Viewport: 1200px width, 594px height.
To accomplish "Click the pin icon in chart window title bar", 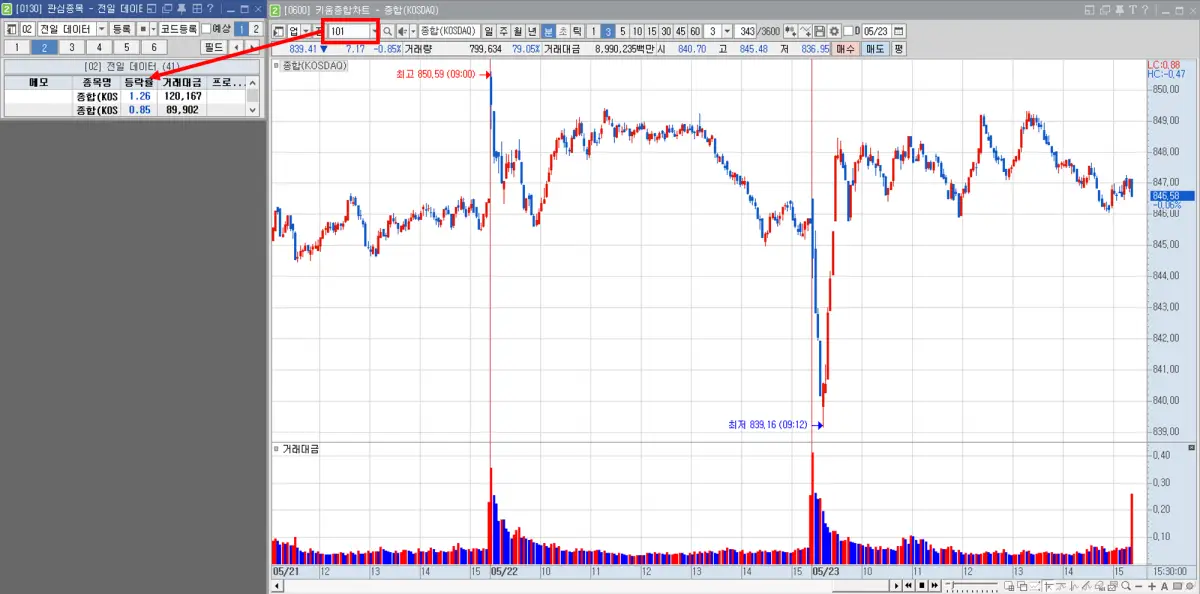I will 1120,10.
